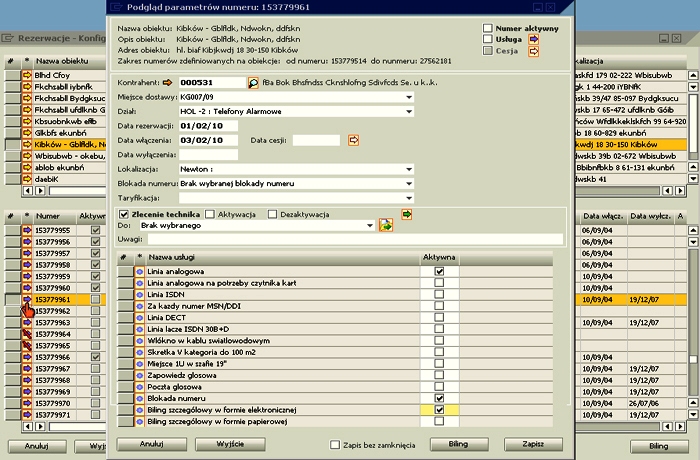Click the arrow icon beside Cesja checkbox
Image resolution: width=700 pixels, height=460 pixels.
(x=533, y=51)
